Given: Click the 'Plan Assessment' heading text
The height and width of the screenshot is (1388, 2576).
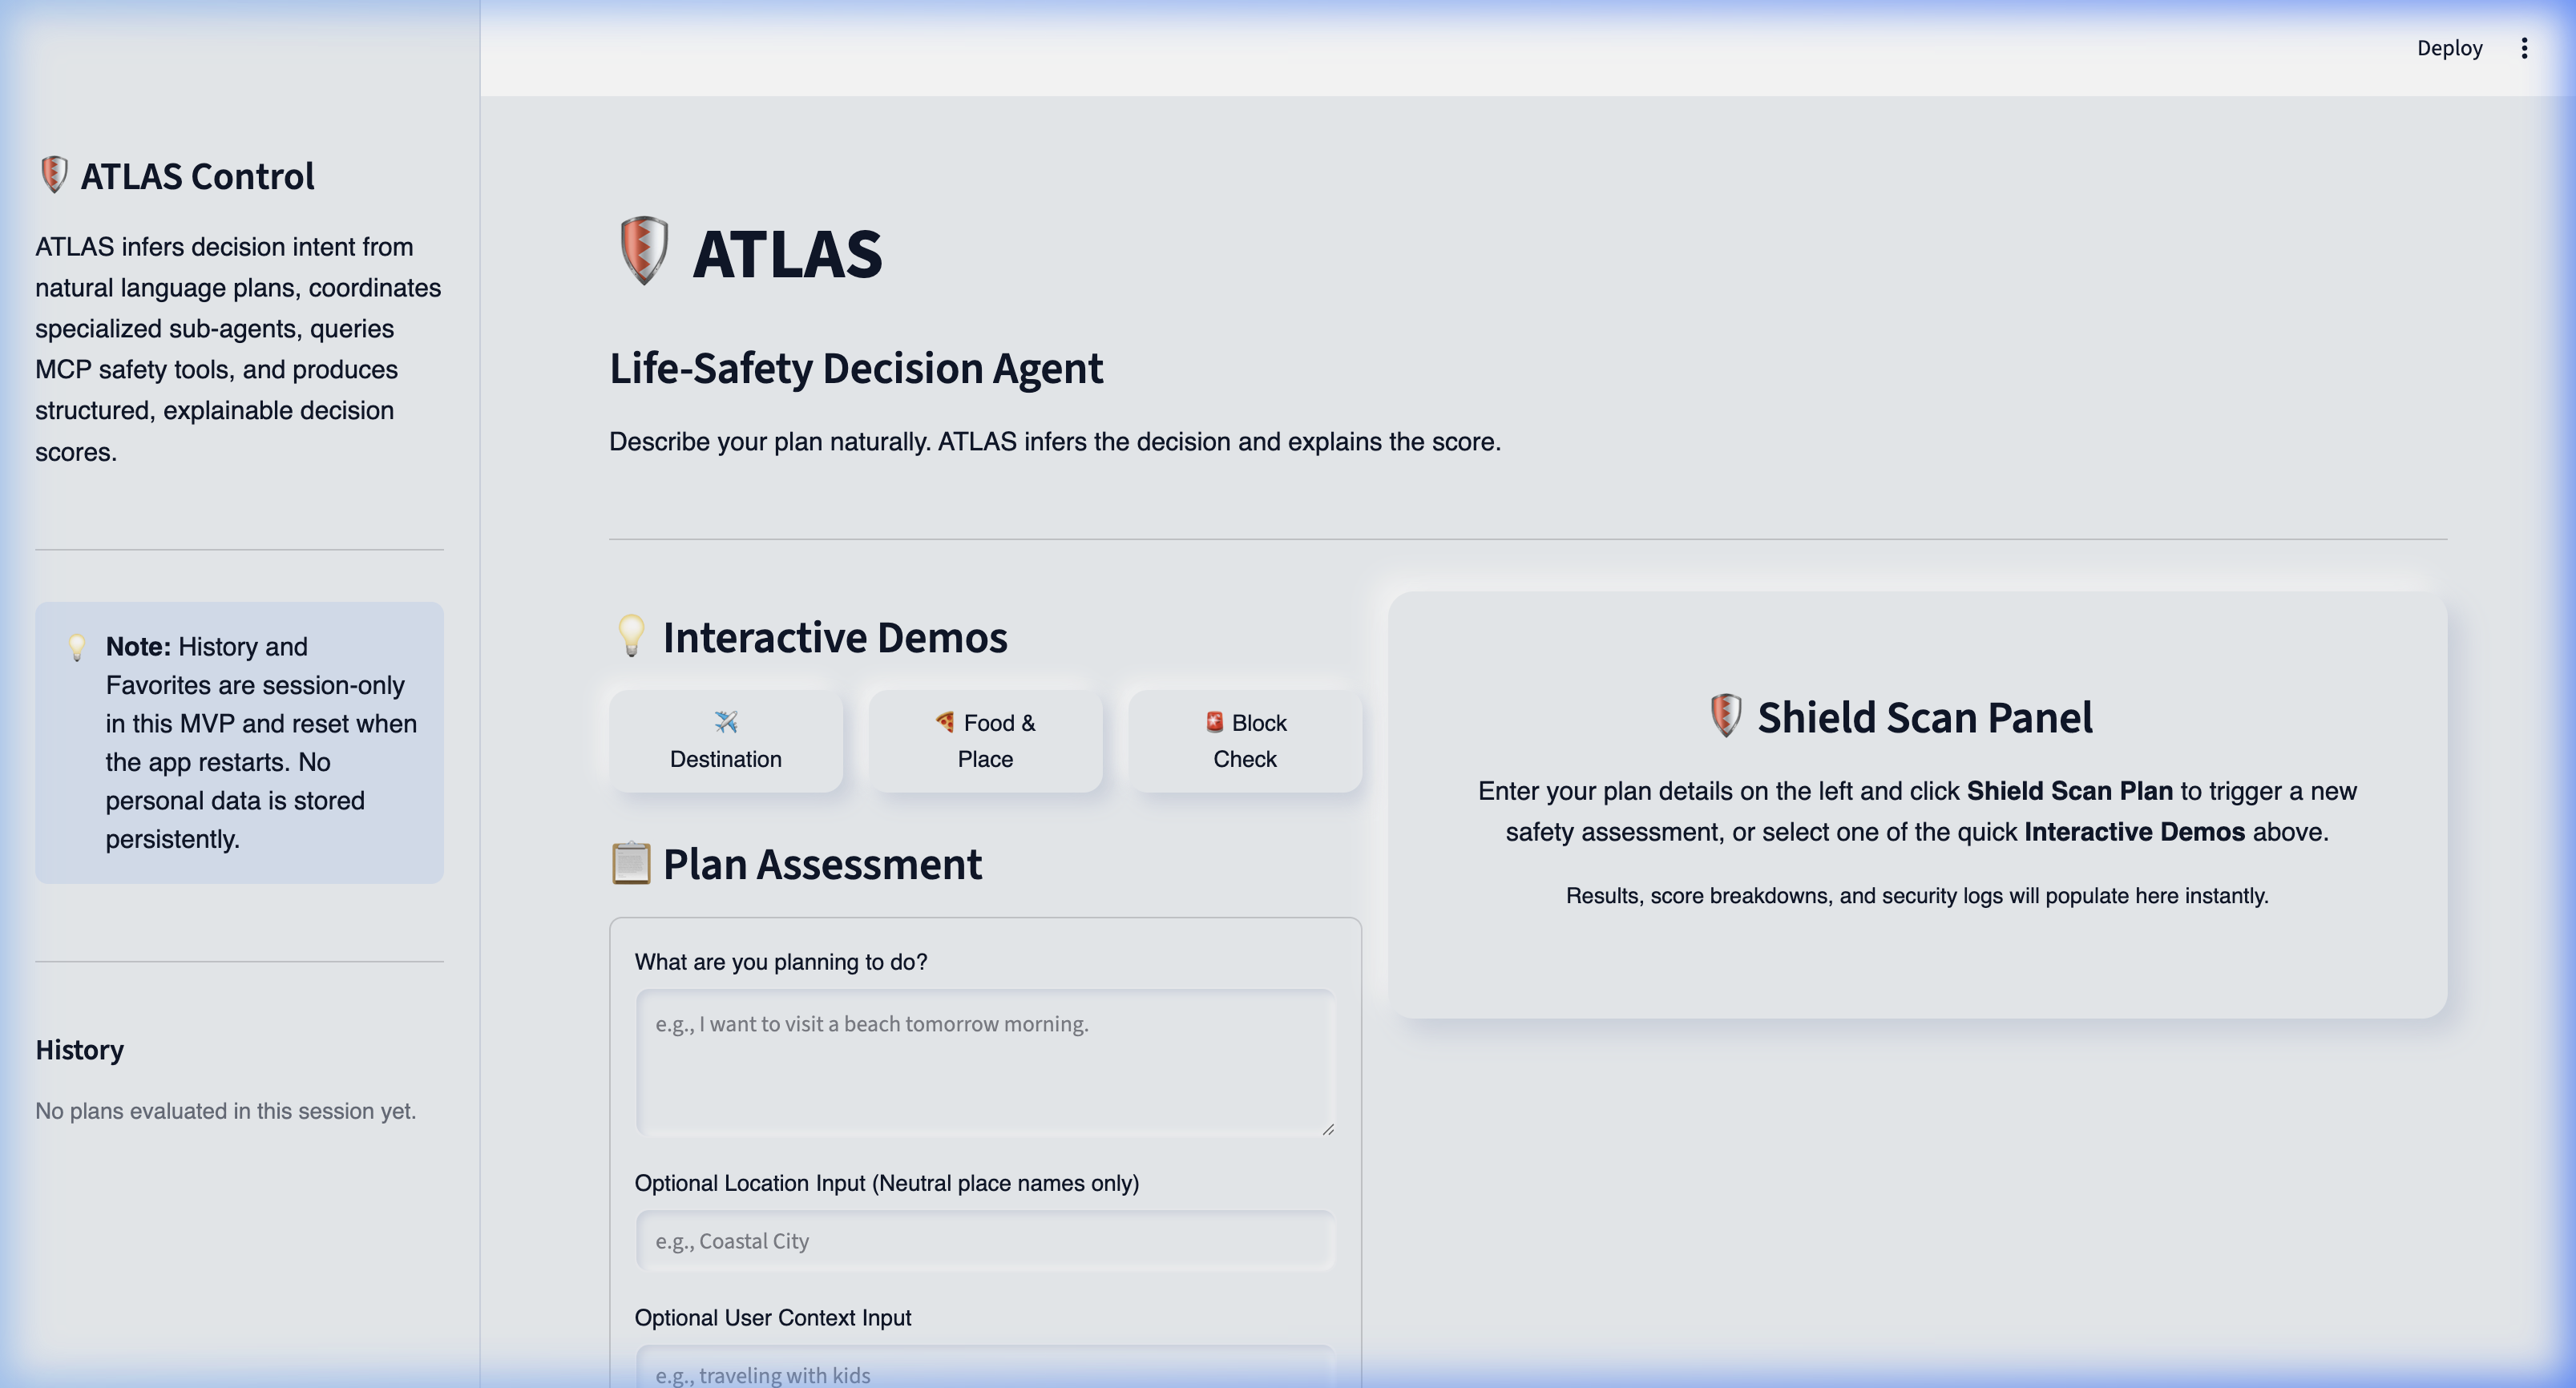Looking at the screenshot, I should 822,864.
